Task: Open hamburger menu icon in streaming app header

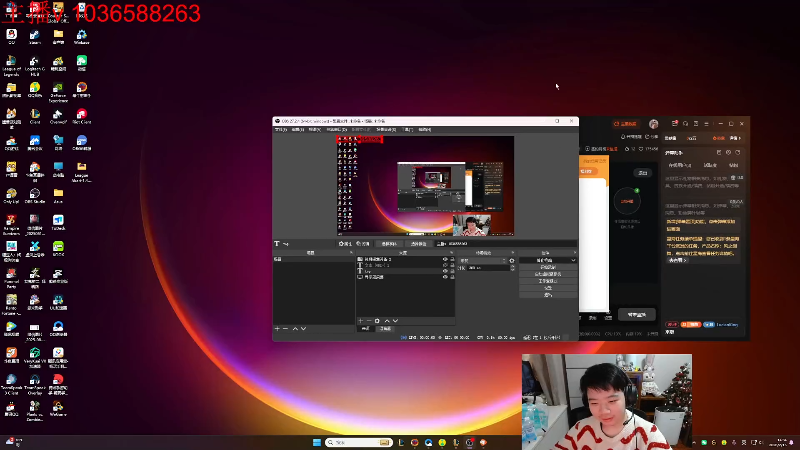Action: pyautogui.click(x=707, y=123)
